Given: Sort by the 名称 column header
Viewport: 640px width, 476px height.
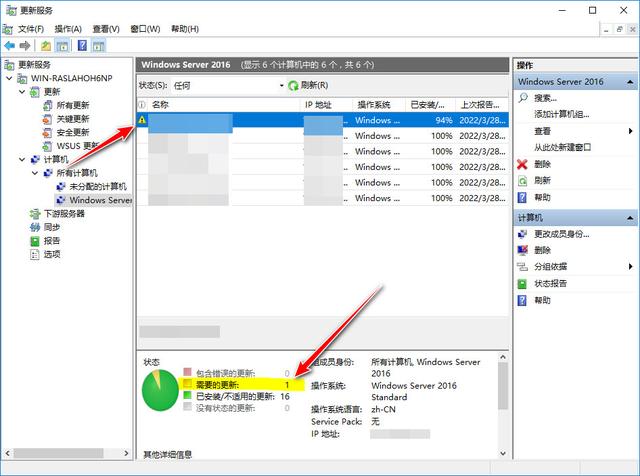Looking at the screenshot, I should (x=224, y=105).
